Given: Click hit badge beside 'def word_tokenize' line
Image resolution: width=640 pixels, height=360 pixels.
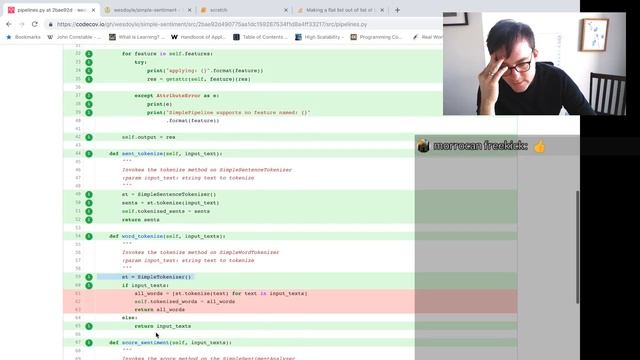Looking at the screenshot, I should tap(89, 236).
